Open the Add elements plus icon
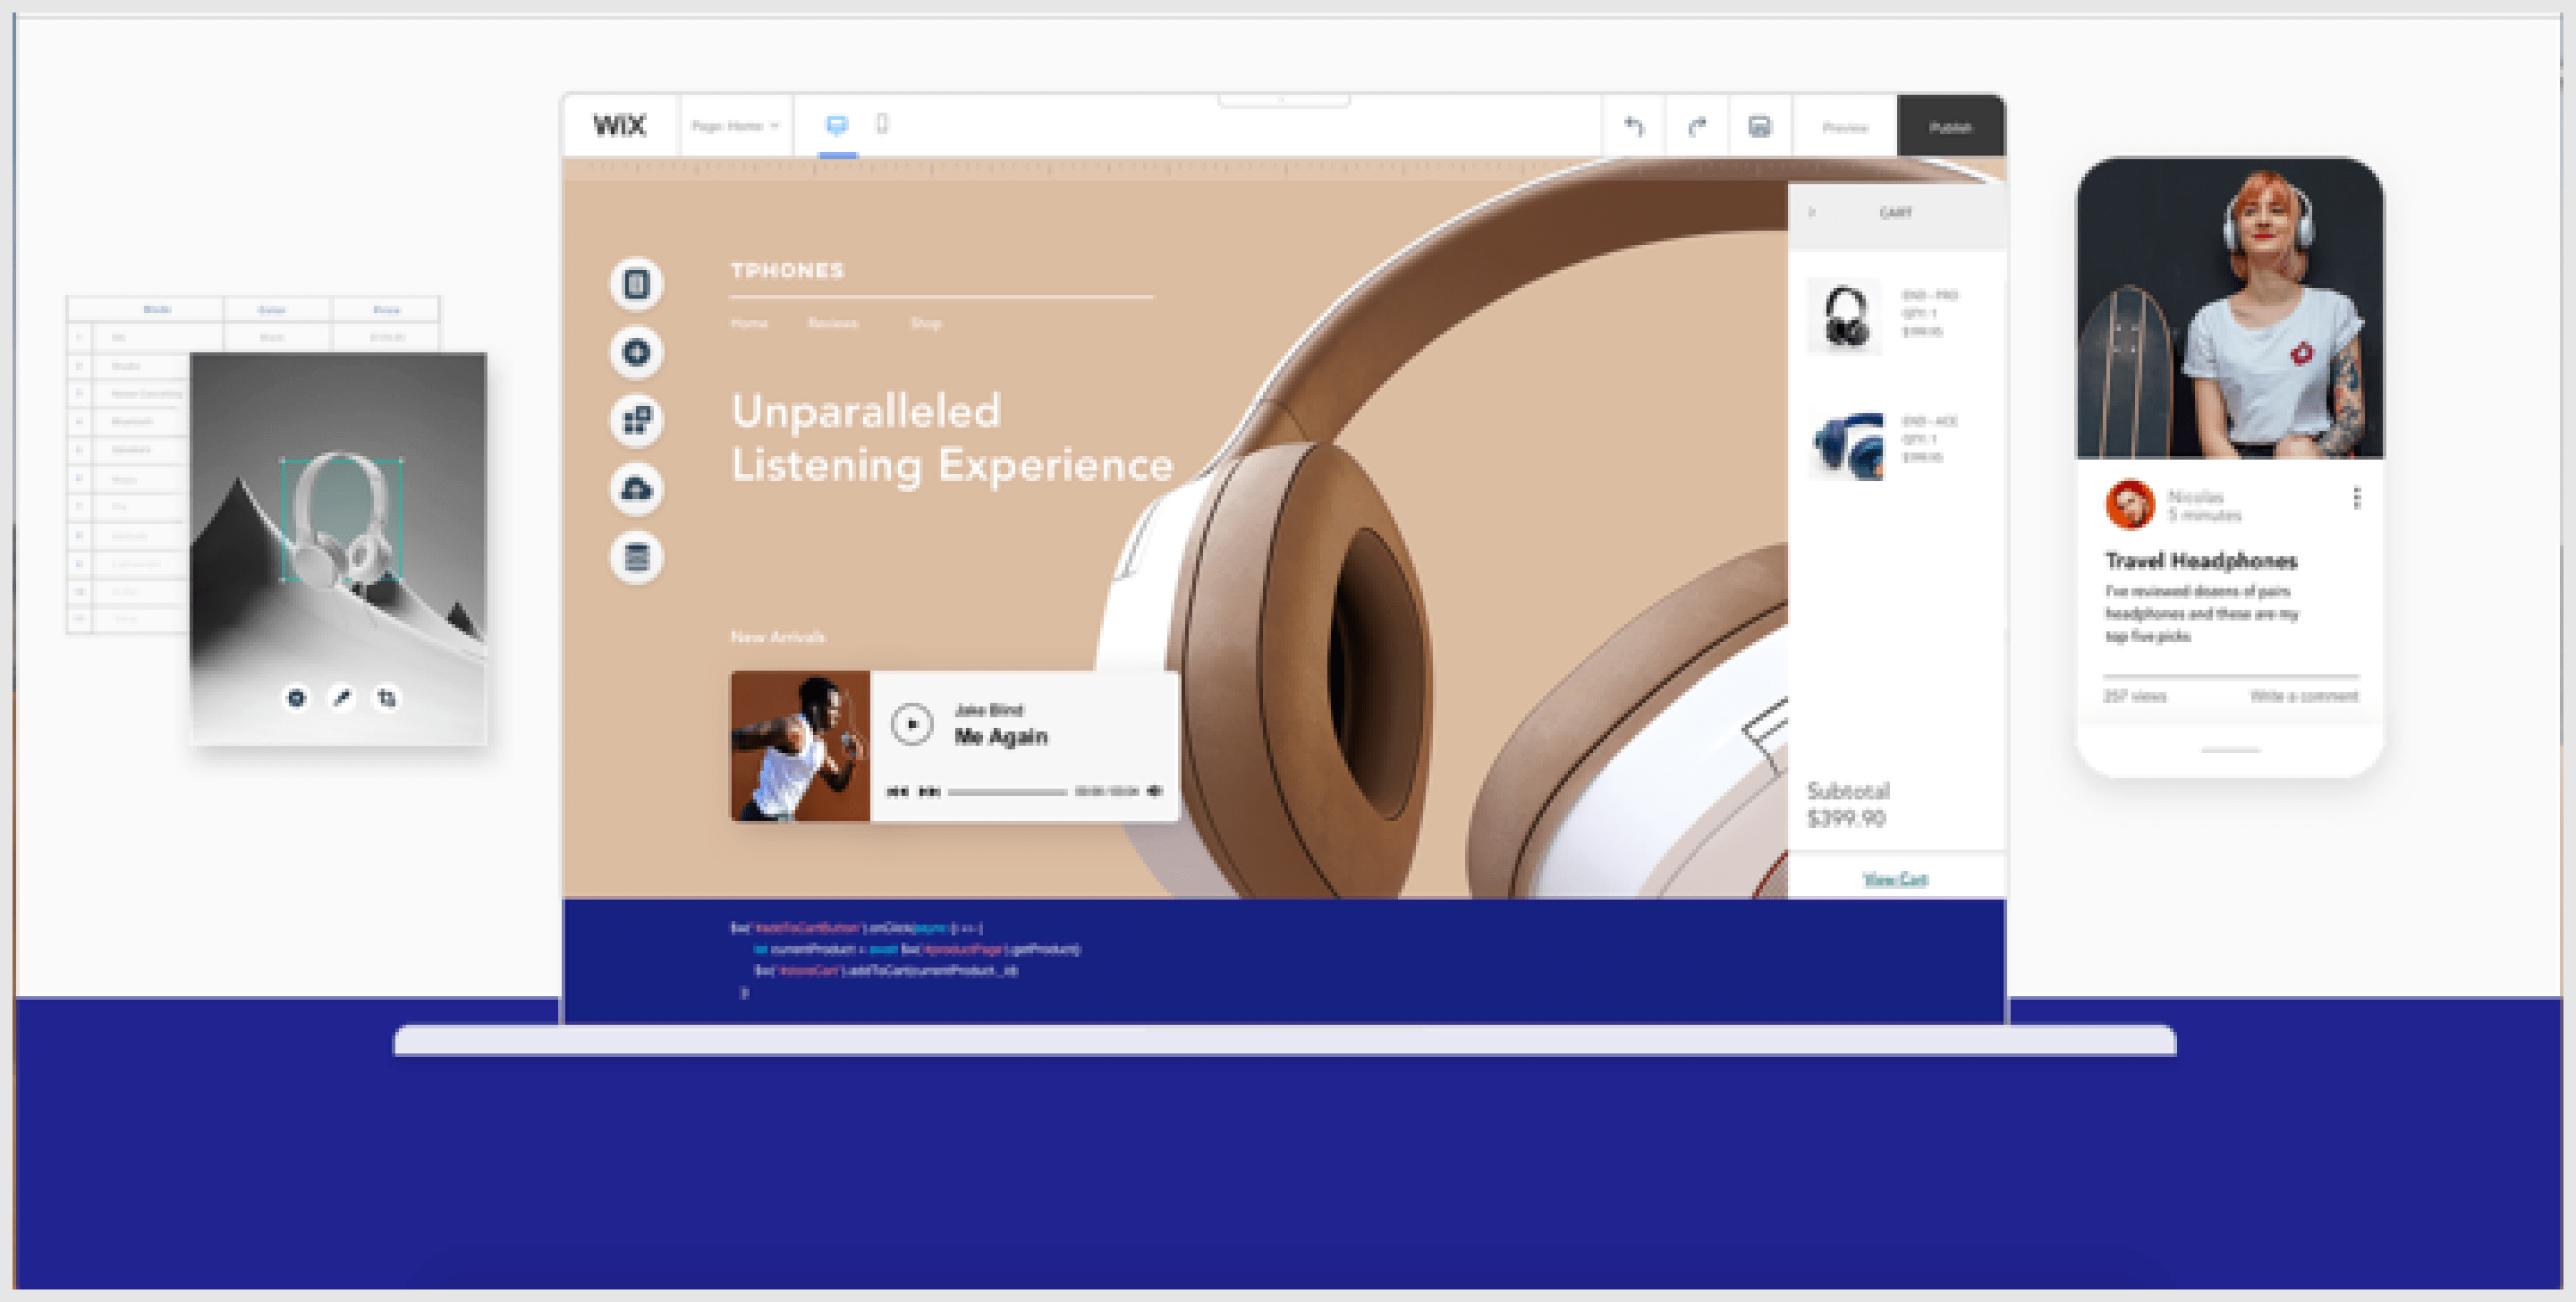2576x1302 pixels. pyautogui.click(x=637, y=352)
